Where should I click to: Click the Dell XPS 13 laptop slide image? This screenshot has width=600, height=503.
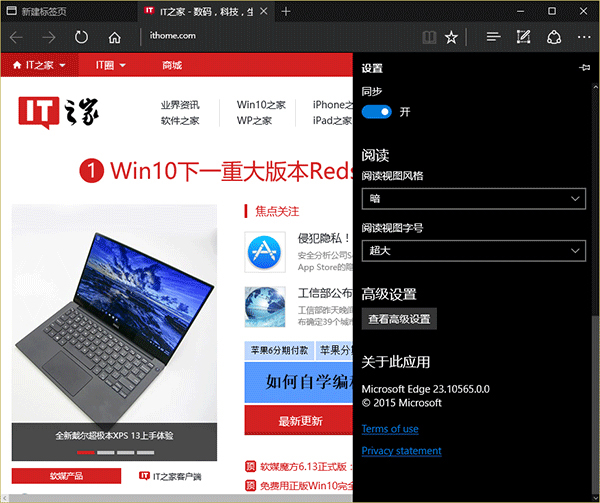pyautogui.click(x=114, y=314)
